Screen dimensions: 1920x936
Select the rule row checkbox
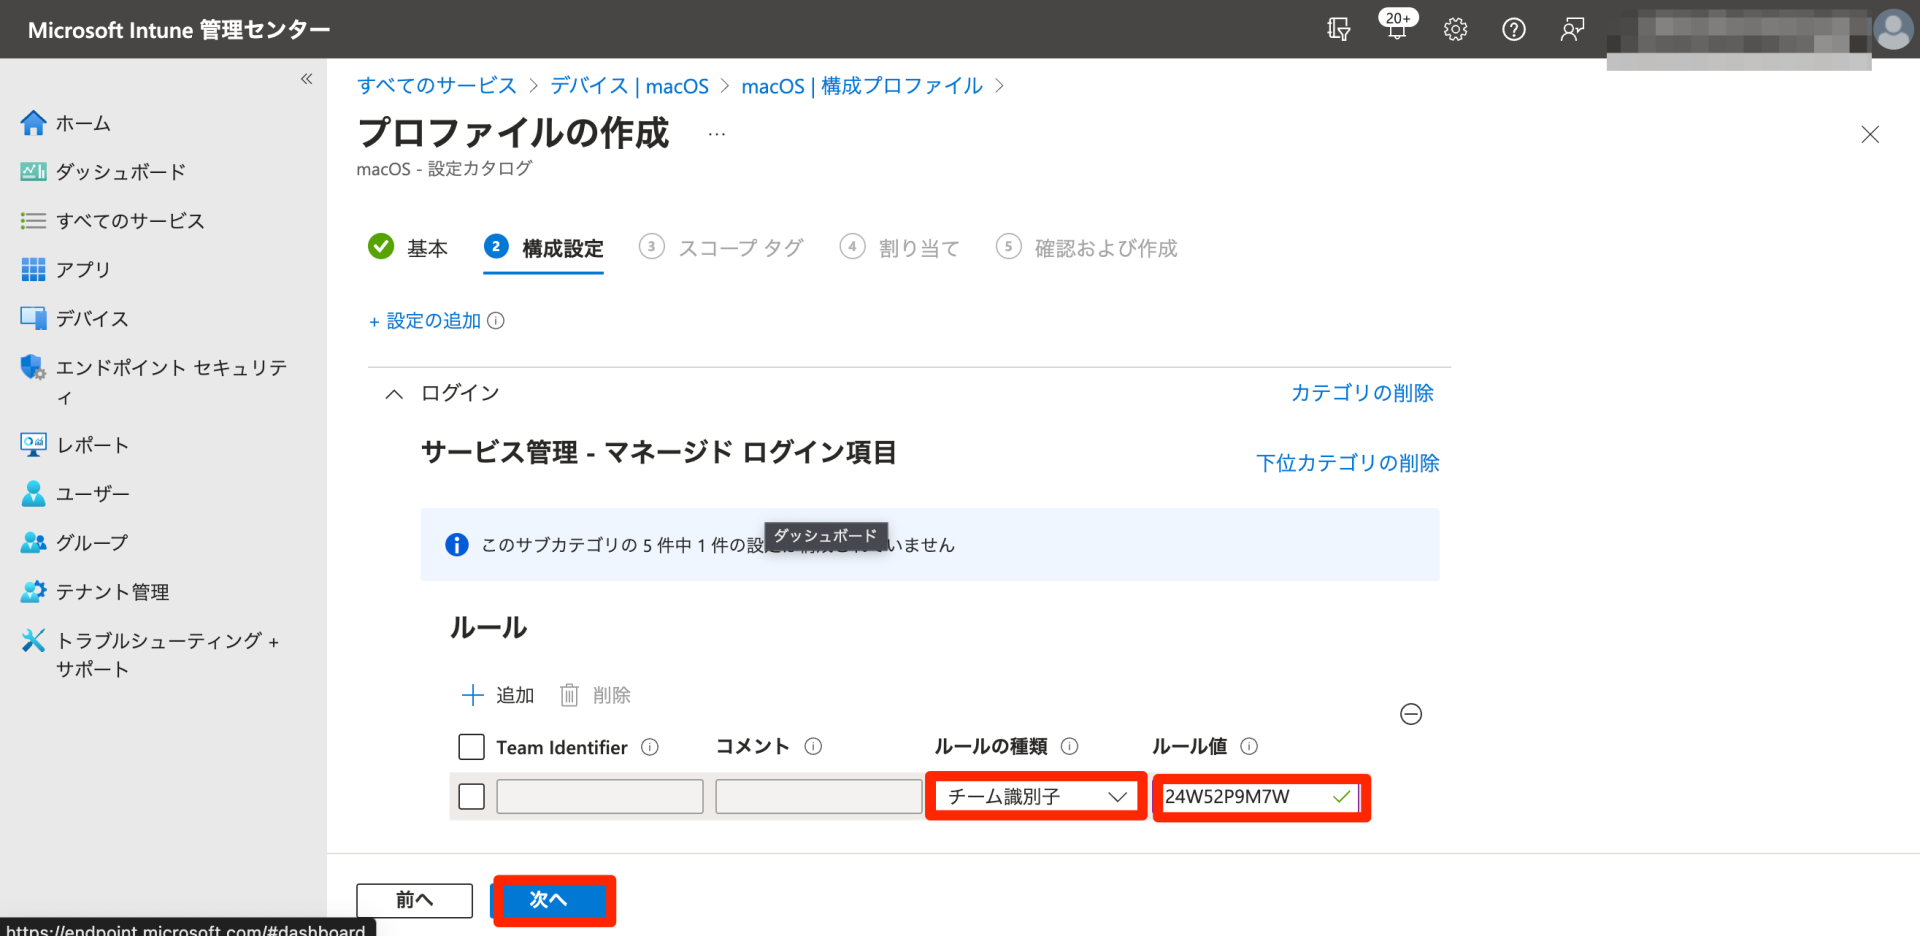coord(470,796)
